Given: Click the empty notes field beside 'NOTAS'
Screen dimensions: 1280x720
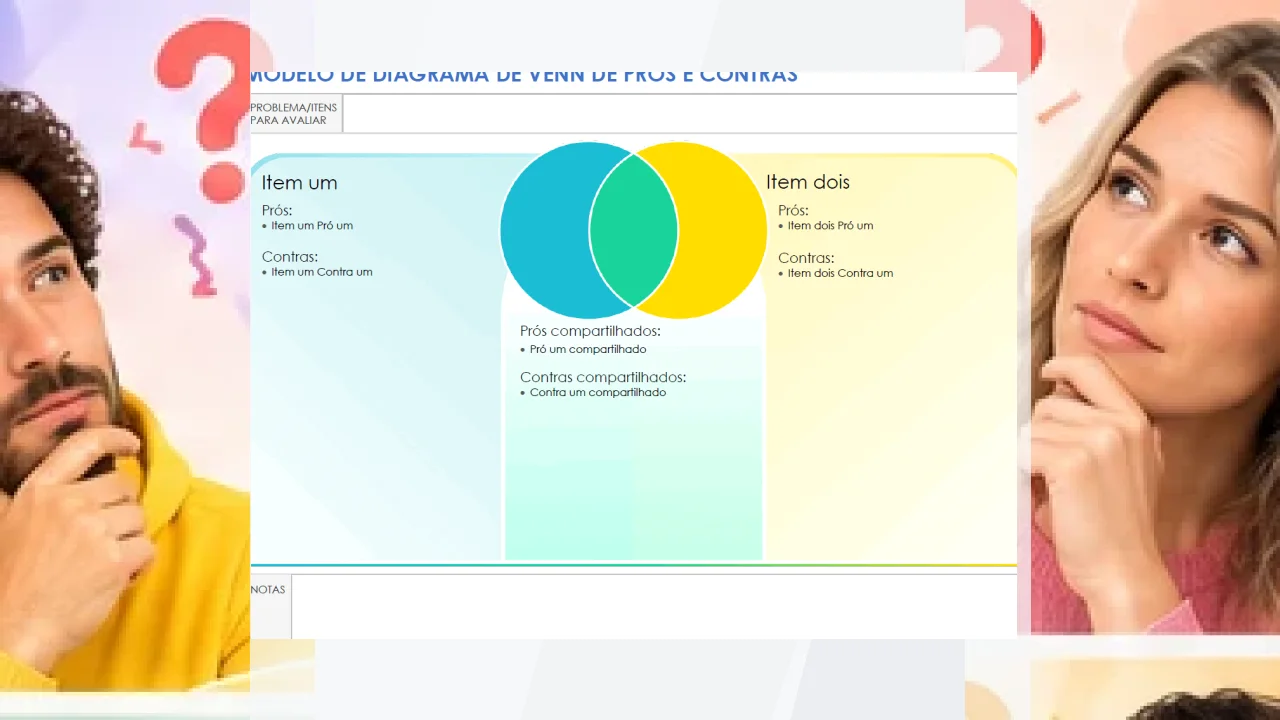Looking at the screenshot, I should (x=654, y=606).
